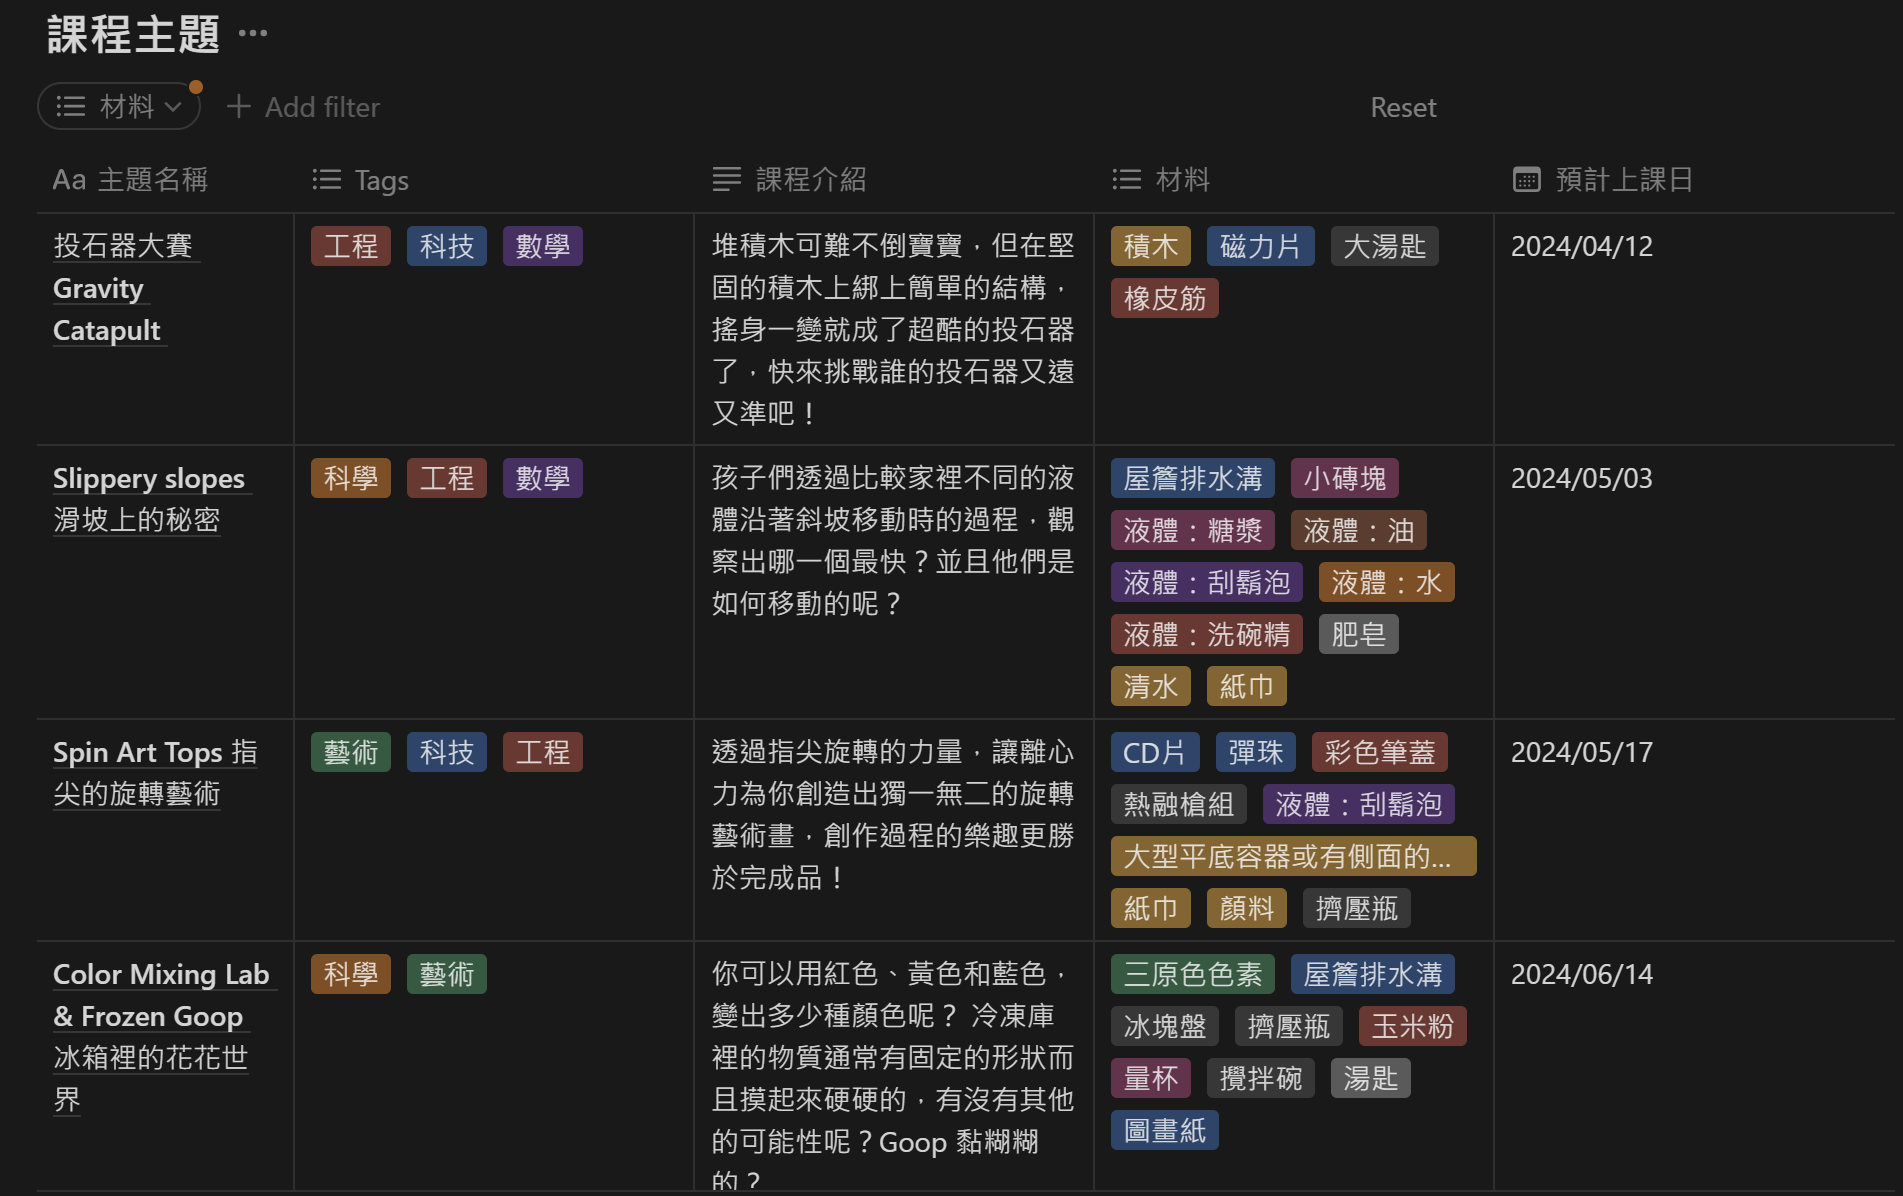
Task: Reset the applied filters
Action: point(1403,107)
